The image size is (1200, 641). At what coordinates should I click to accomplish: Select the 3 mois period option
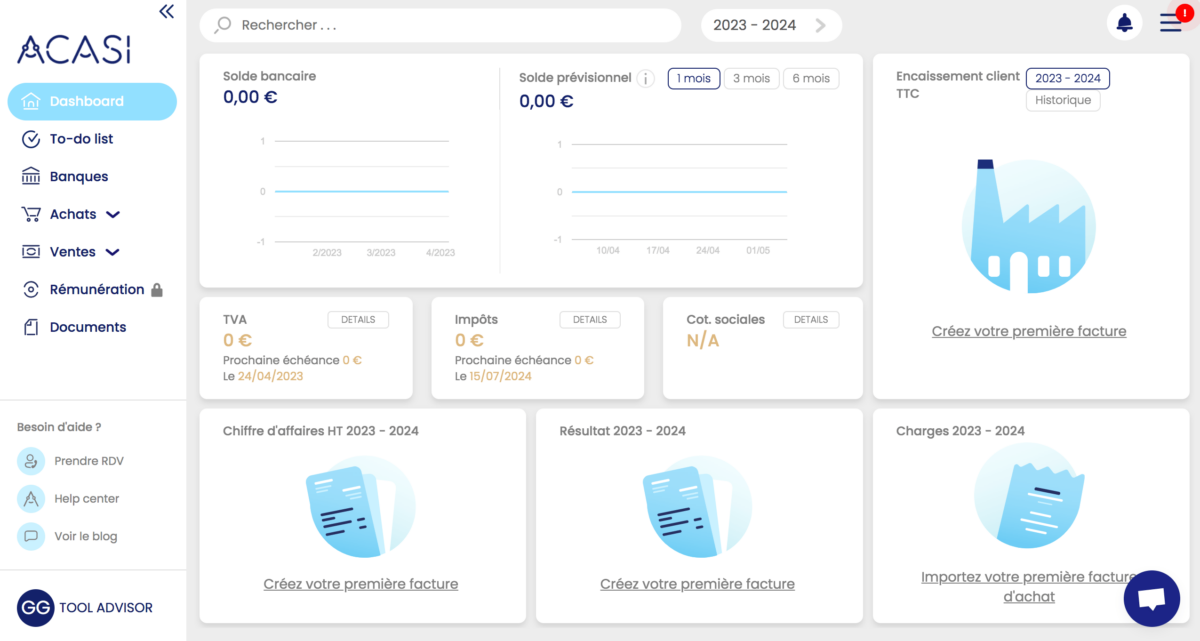coord(751,78)
